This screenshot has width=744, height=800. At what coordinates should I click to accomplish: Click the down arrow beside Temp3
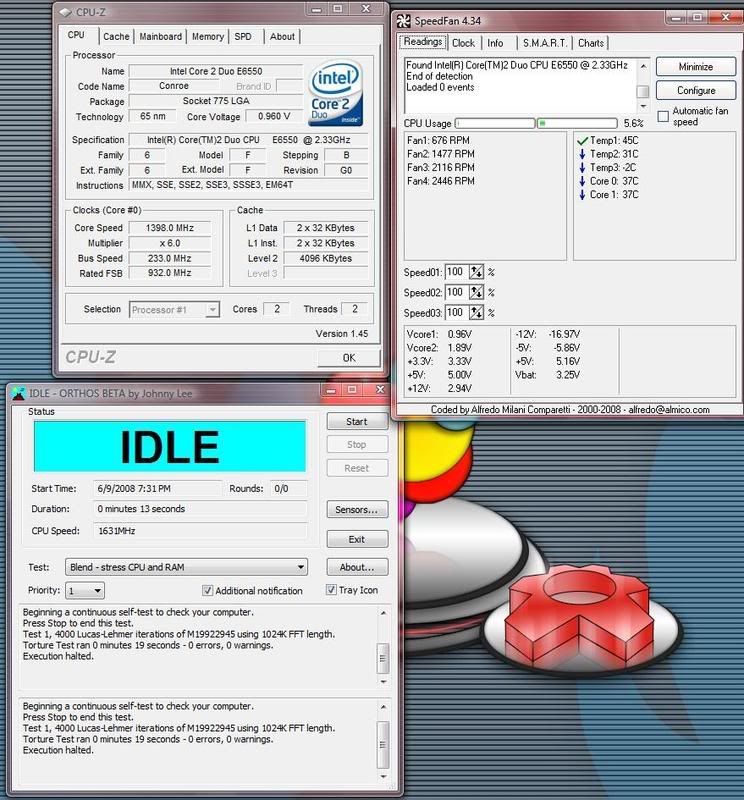click(x=582, y=167)
